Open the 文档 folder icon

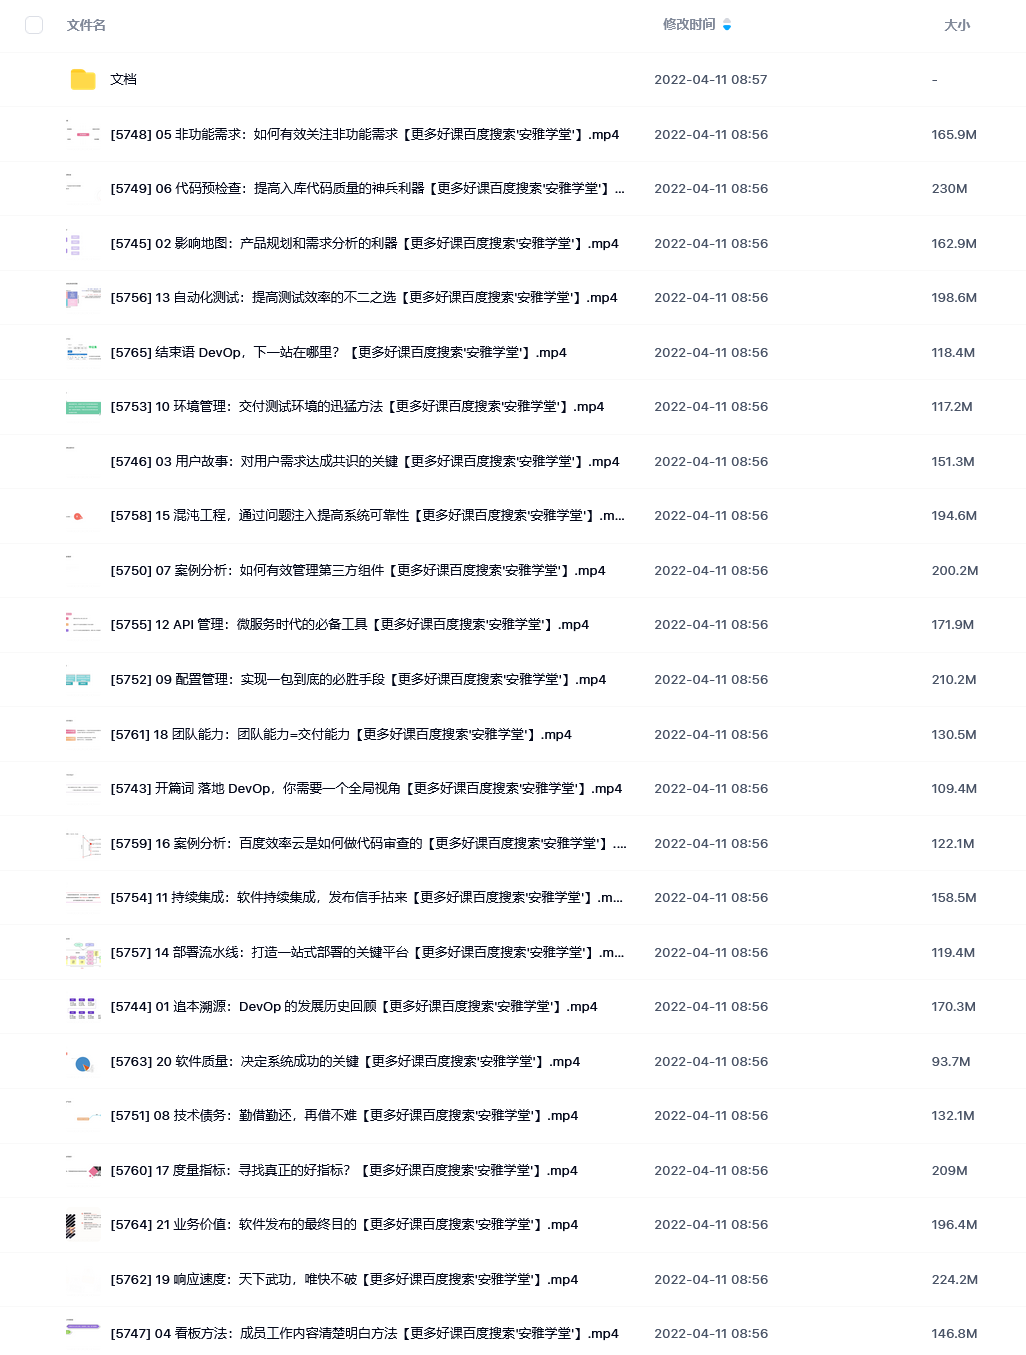83,79
